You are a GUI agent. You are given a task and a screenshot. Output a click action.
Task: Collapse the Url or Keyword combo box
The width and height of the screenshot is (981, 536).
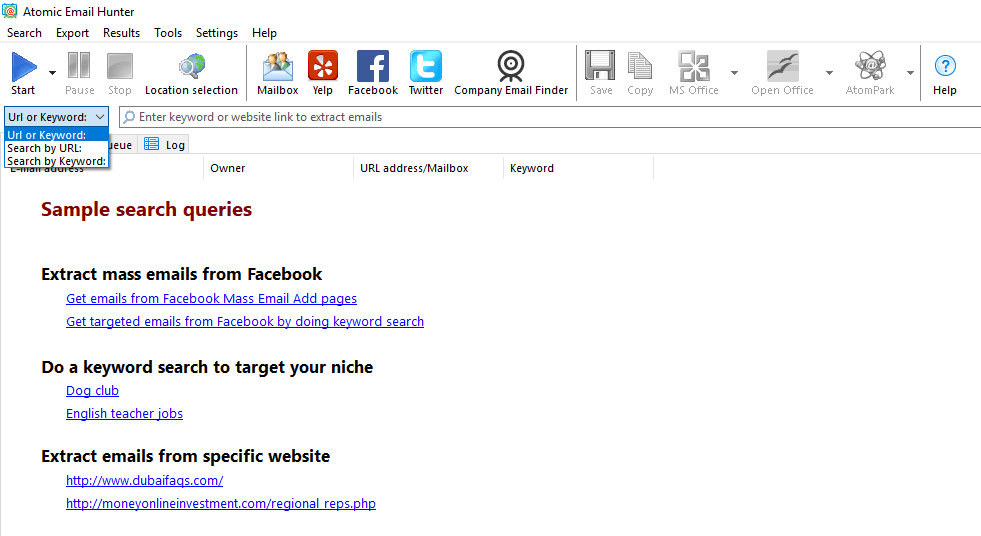pos(56,117)
